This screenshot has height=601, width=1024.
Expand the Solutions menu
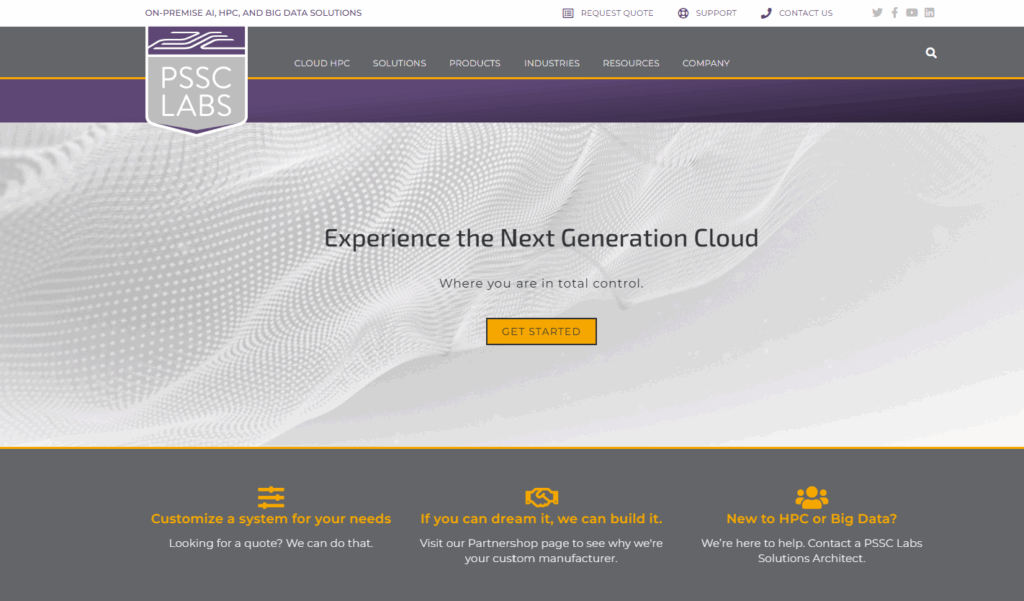399,63
